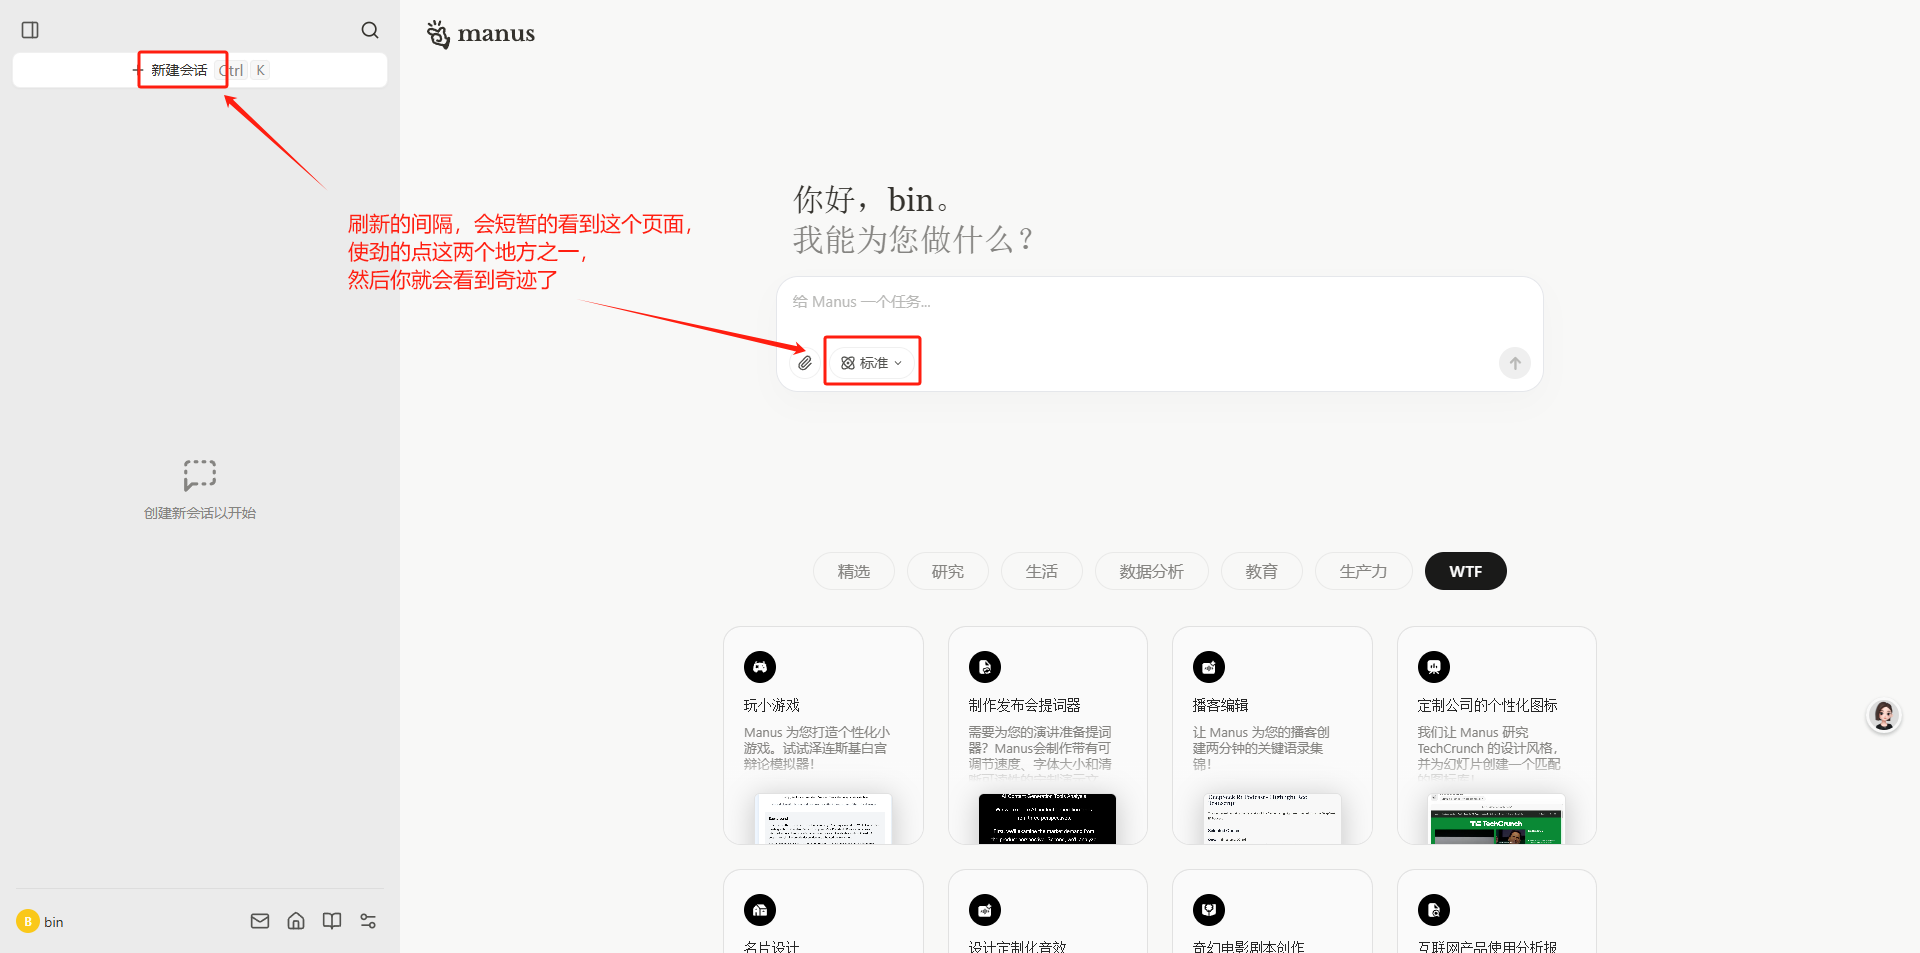Click the 创建新会话以开始 text
Viewport: 1920px width, 953px height.
(200, 513)
